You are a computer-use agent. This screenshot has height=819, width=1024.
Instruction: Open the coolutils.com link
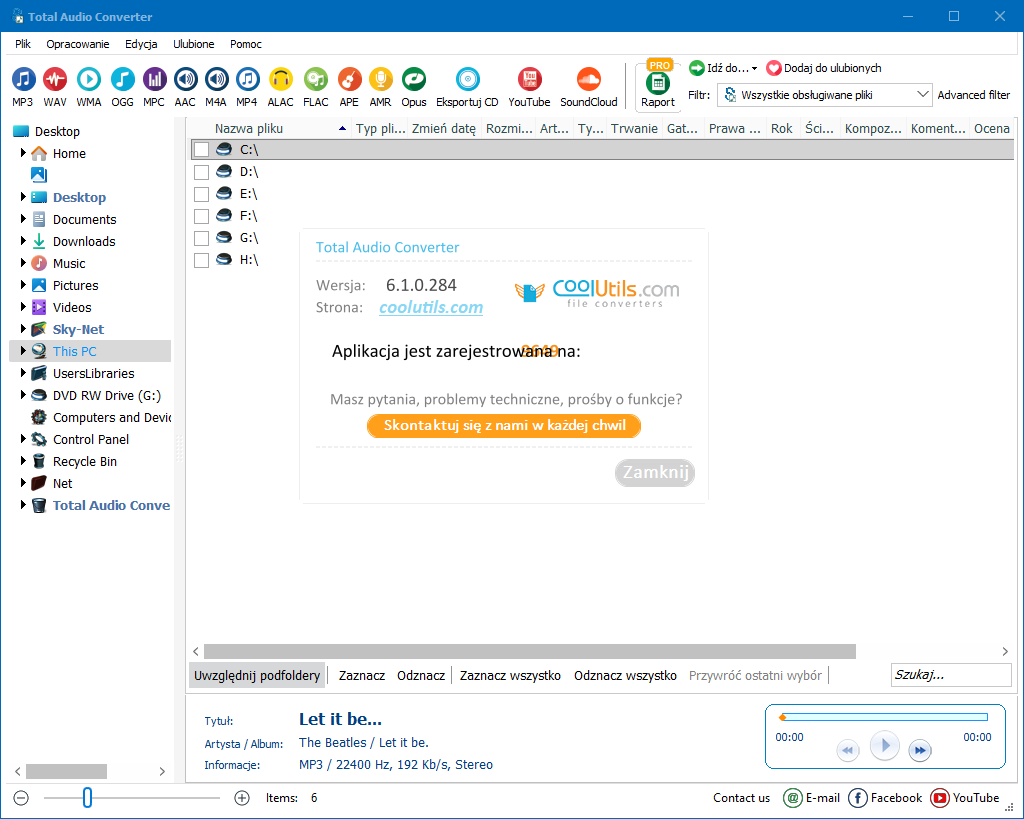431,308
